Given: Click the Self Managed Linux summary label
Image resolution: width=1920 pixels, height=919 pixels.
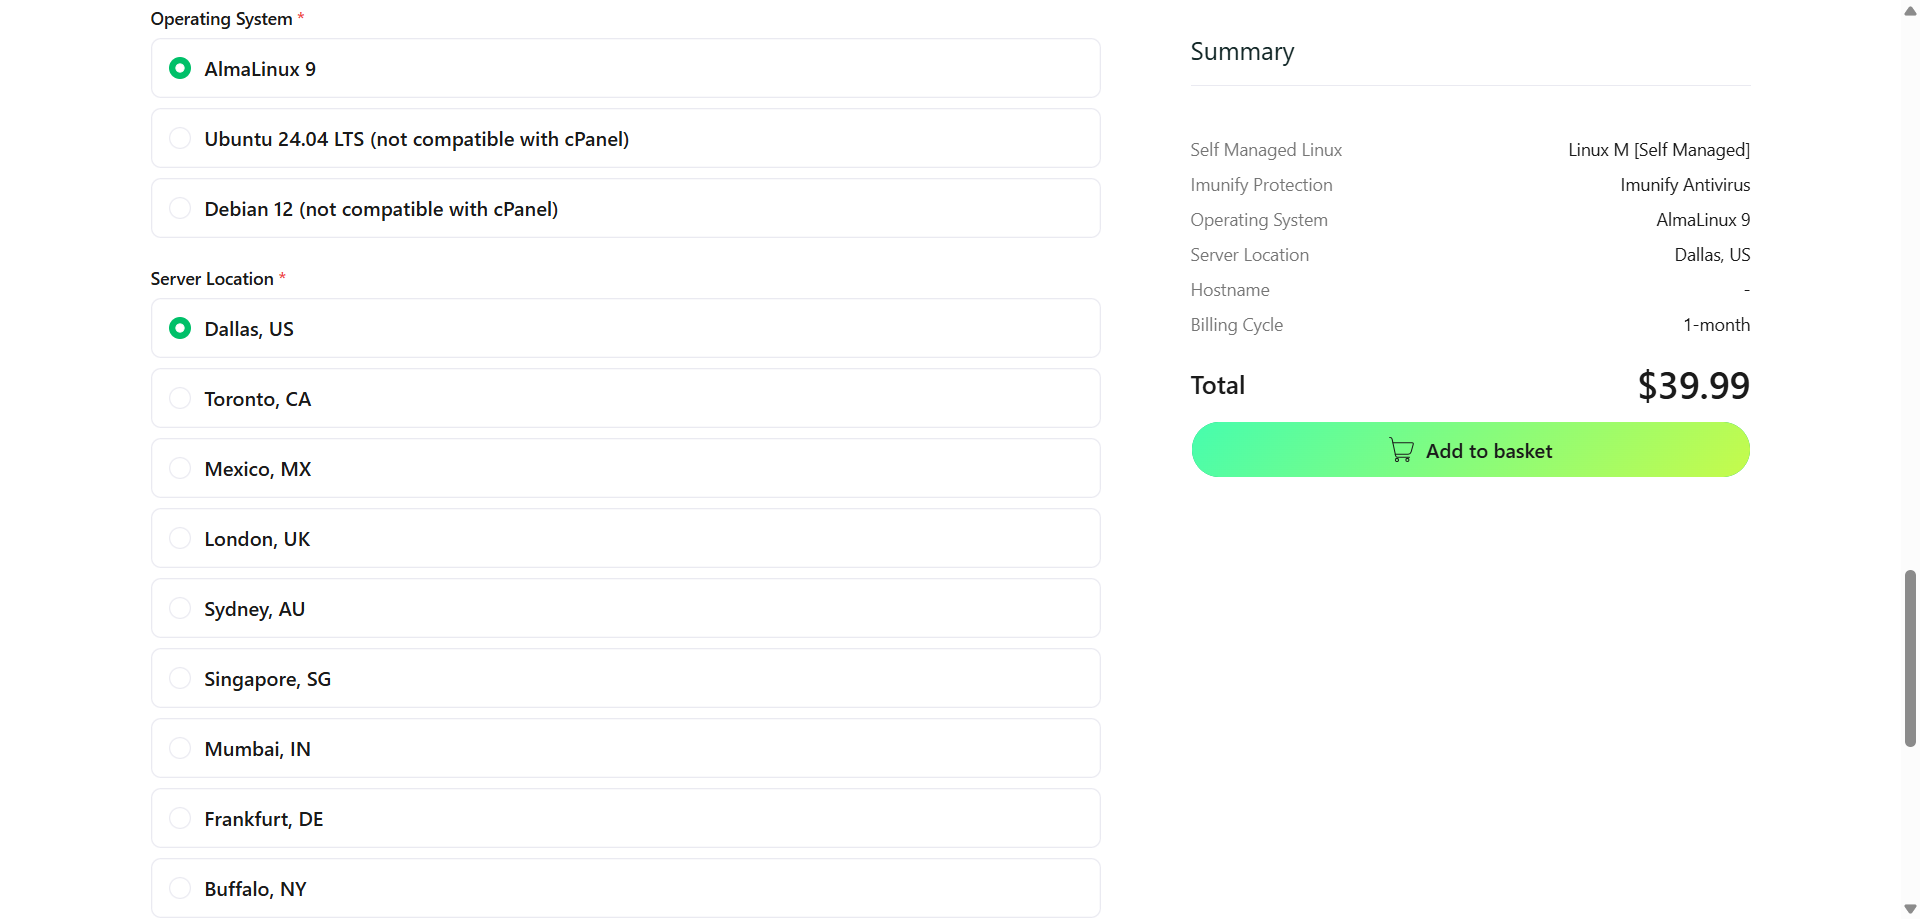Looking at the screenshot, I should (x=1266, y=150).
